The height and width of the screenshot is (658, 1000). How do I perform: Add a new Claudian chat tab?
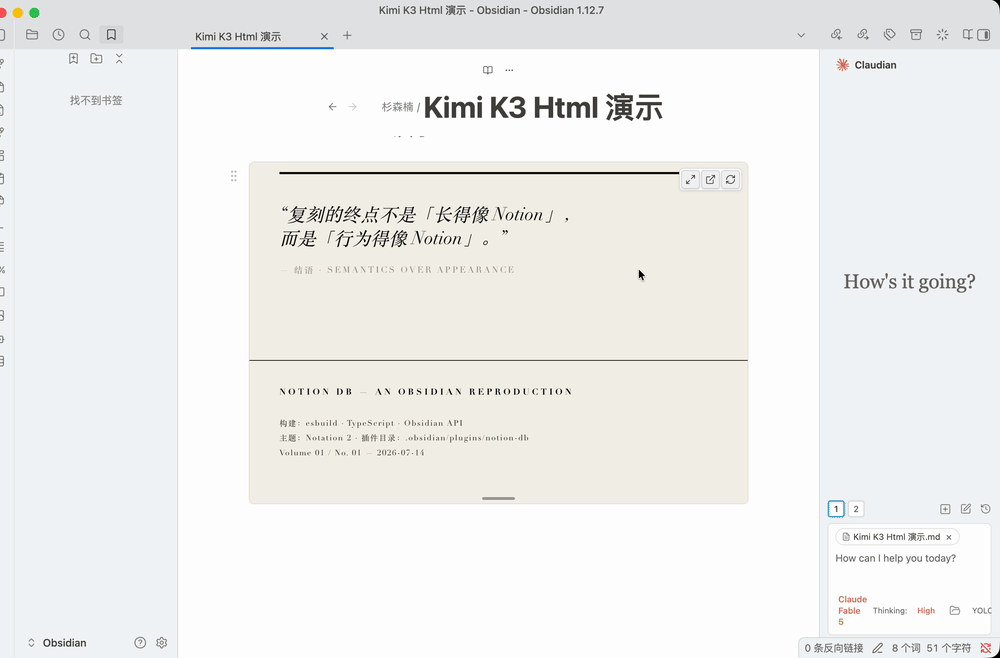945,509
